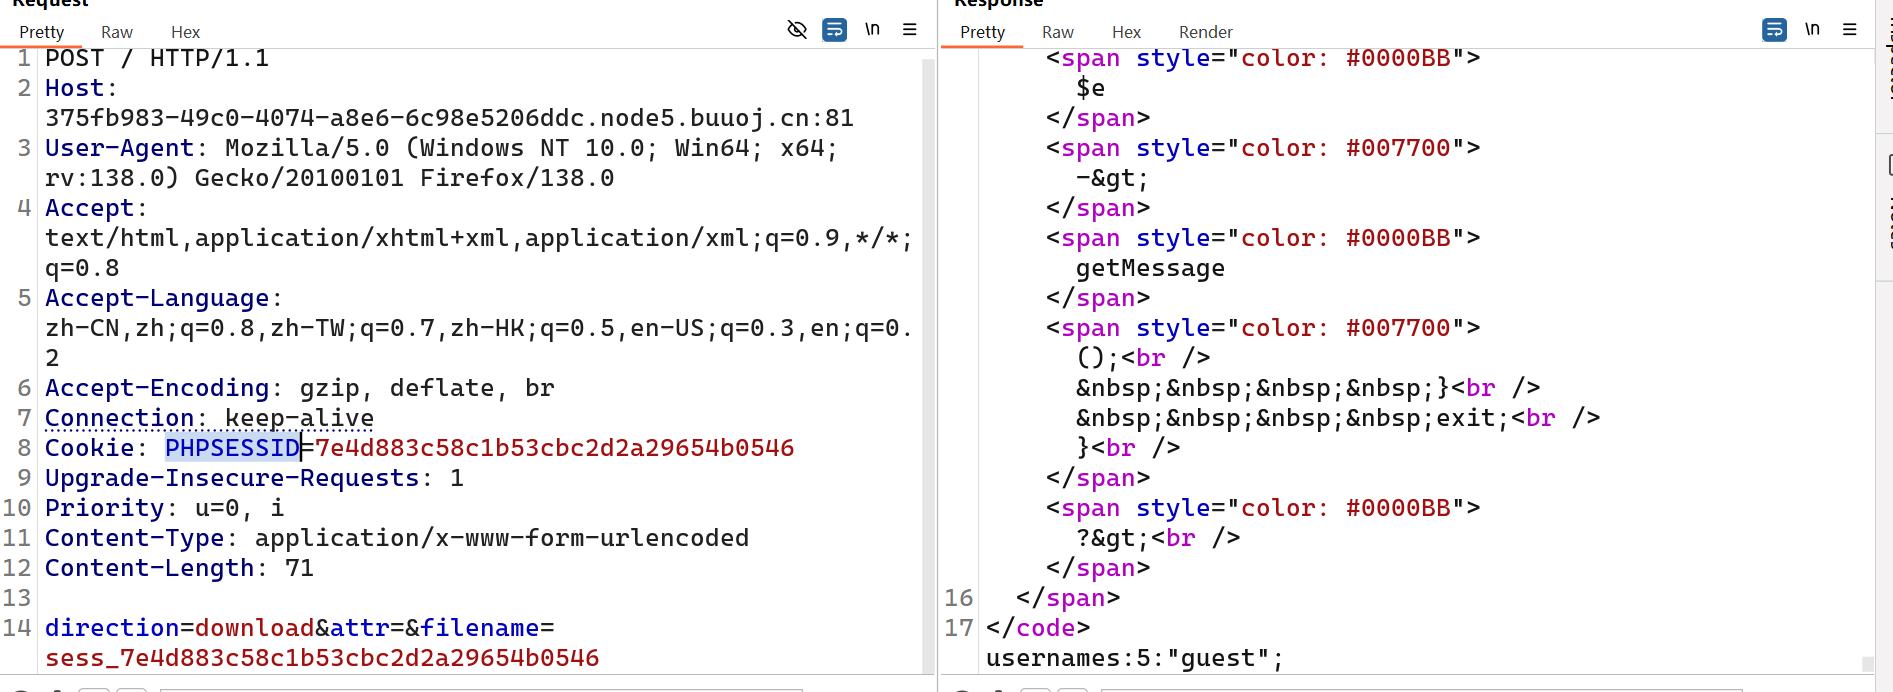The width and height of the screenshot is (1893, 692).
Task: Click the PHPSESSID cookie value on line 8
Action: pyautogui.click(x=555, y=448)
